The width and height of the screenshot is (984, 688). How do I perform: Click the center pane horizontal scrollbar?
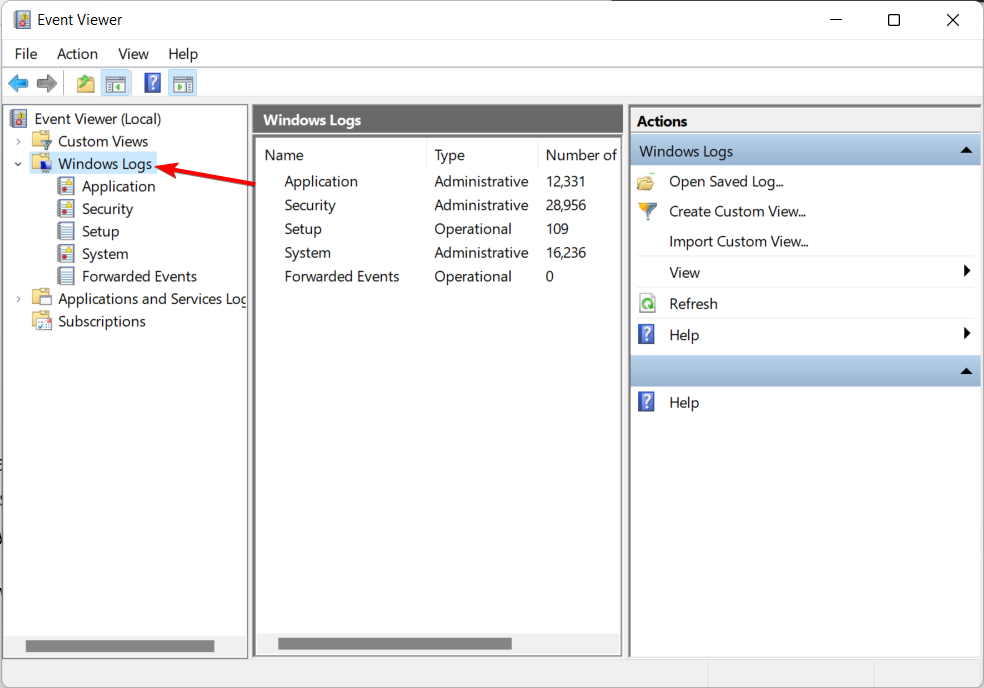[x=395, y=643]
